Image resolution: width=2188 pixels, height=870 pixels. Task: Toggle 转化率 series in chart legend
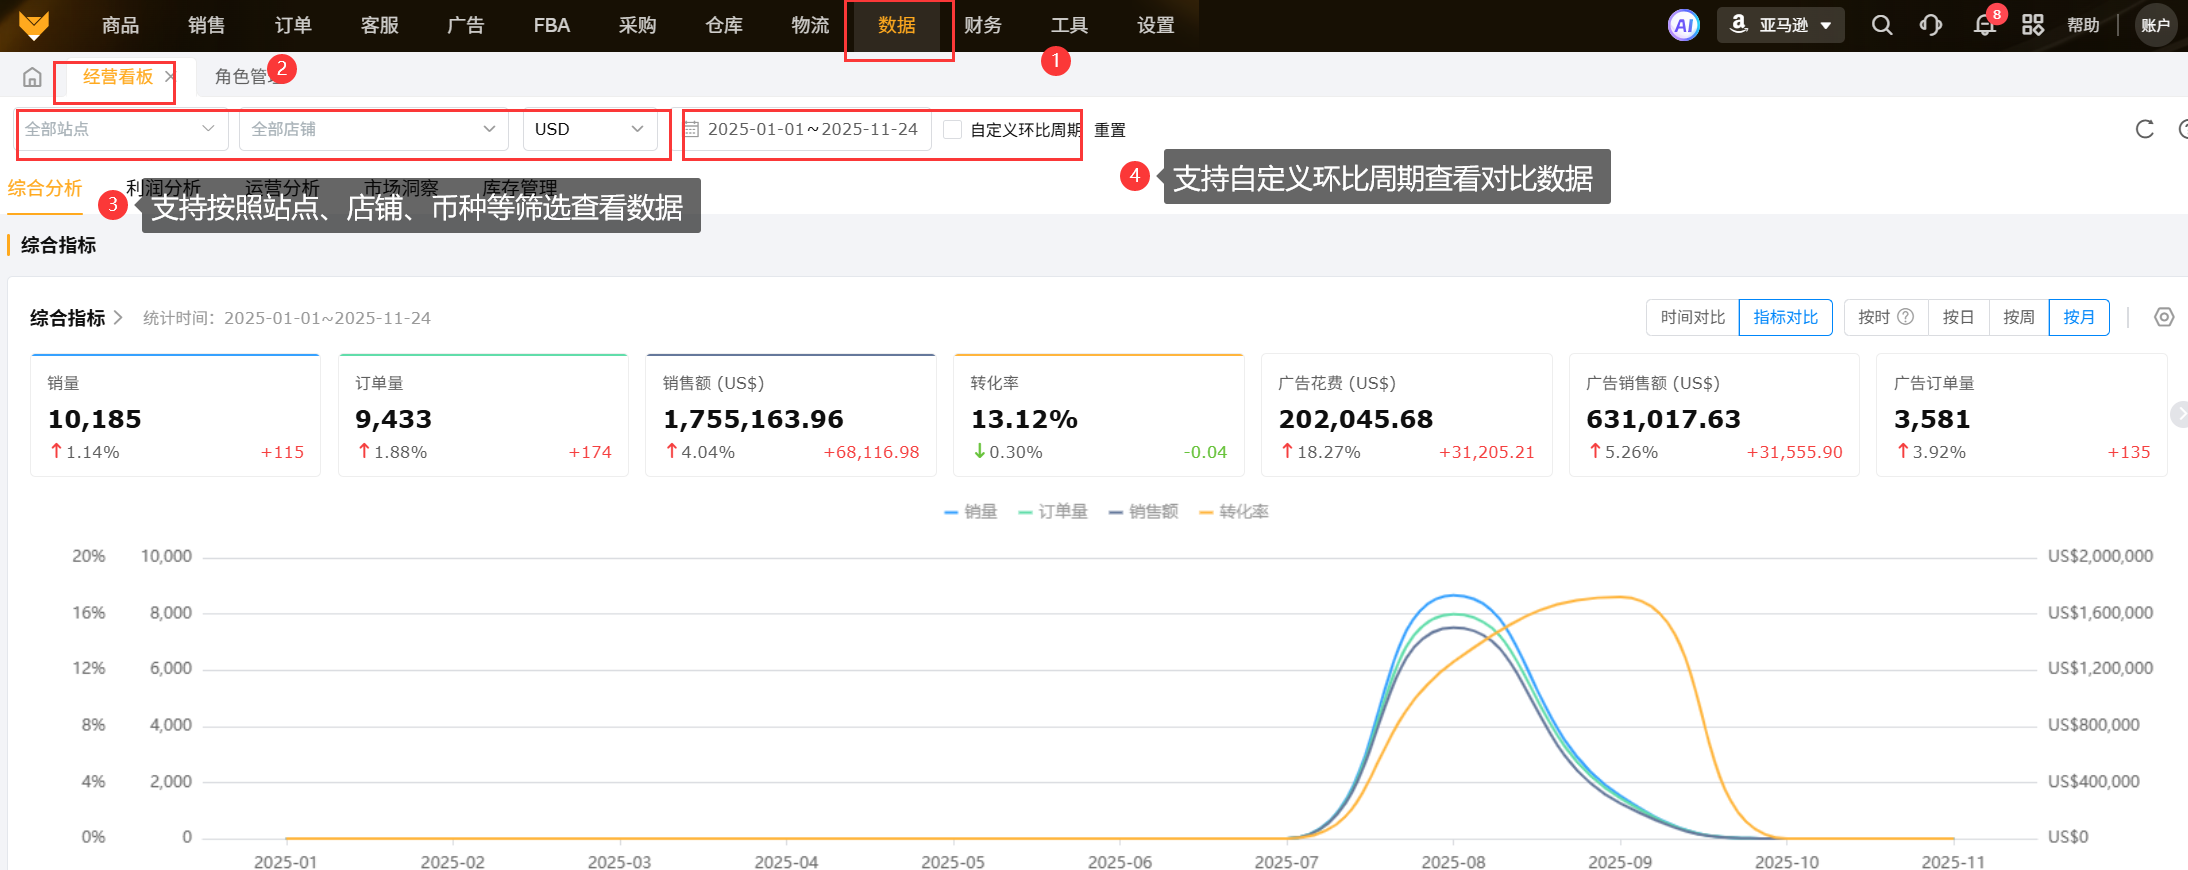(x=1233, y=512)
